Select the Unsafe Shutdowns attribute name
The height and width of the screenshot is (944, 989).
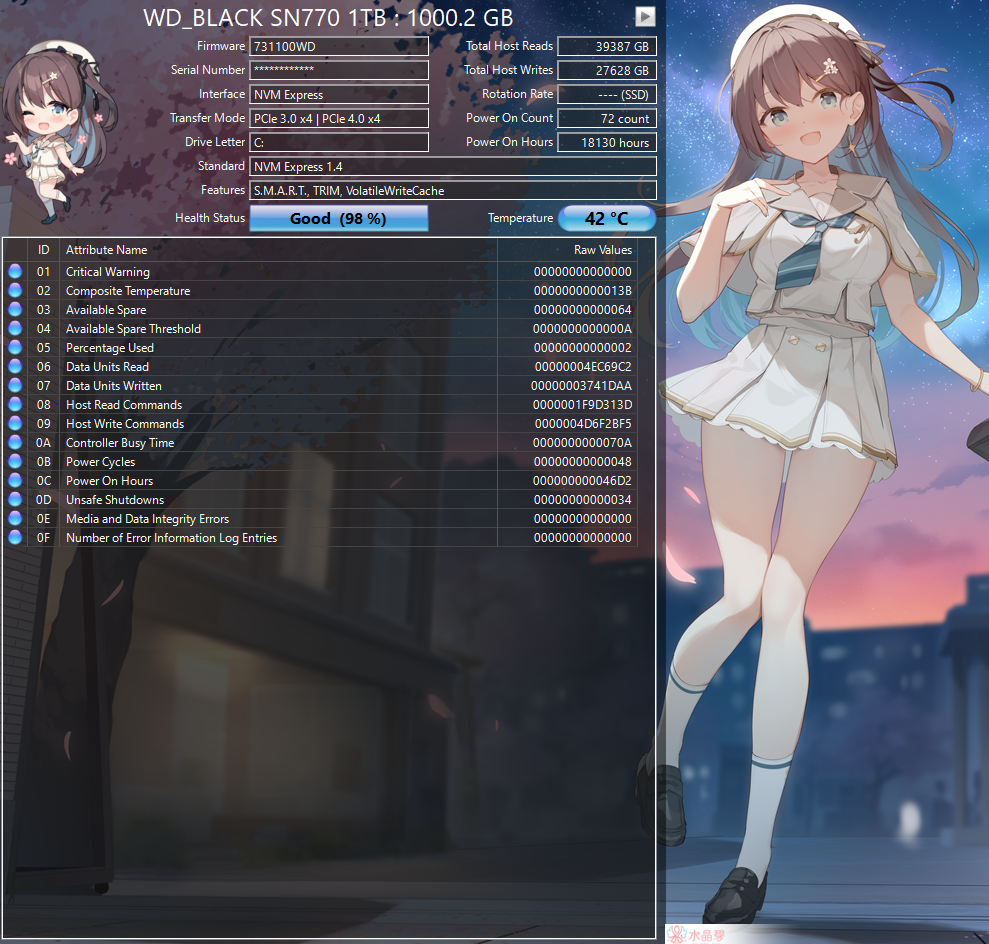coord(115,499)
